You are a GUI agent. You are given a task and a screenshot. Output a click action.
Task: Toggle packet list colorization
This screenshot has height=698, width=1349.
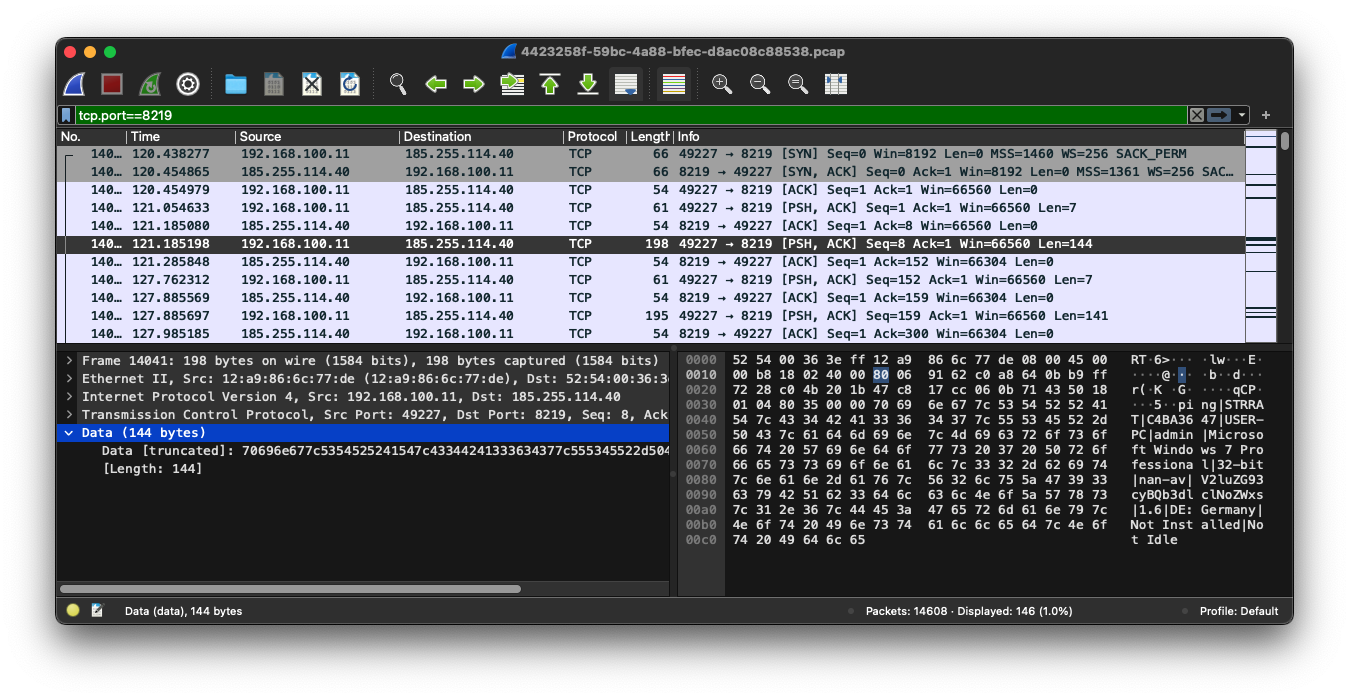[674, 84]
